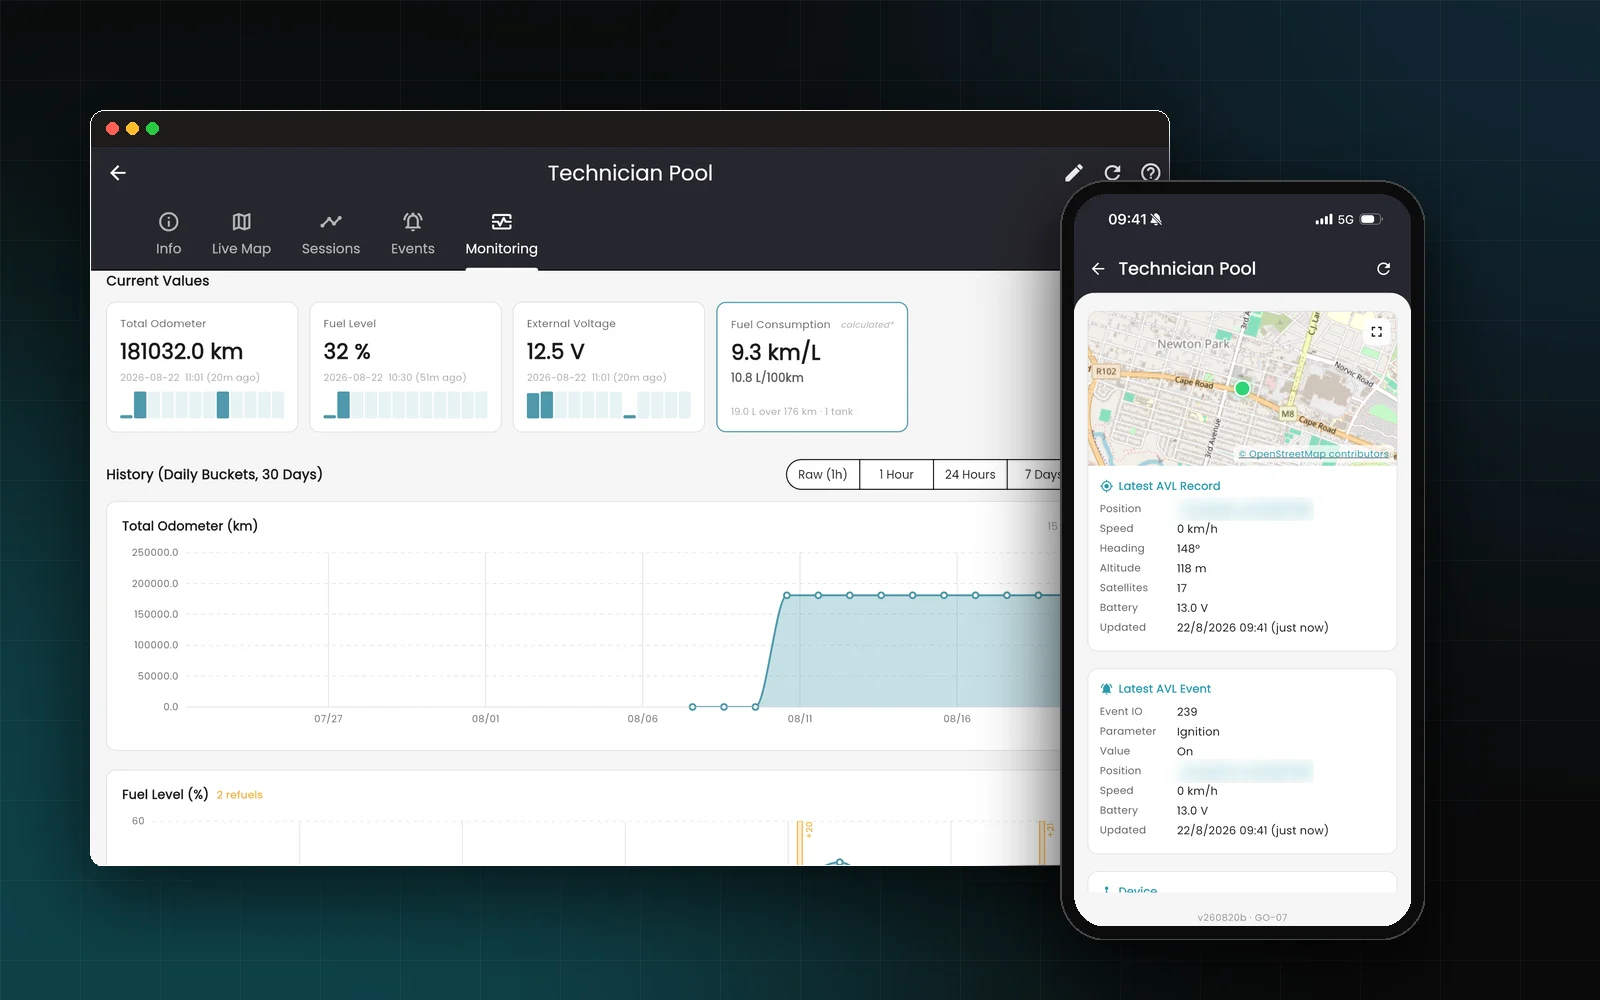Click the Event IO value 239
The width and height of the screenshot is (1600, 1000).
click(1187, 712)
